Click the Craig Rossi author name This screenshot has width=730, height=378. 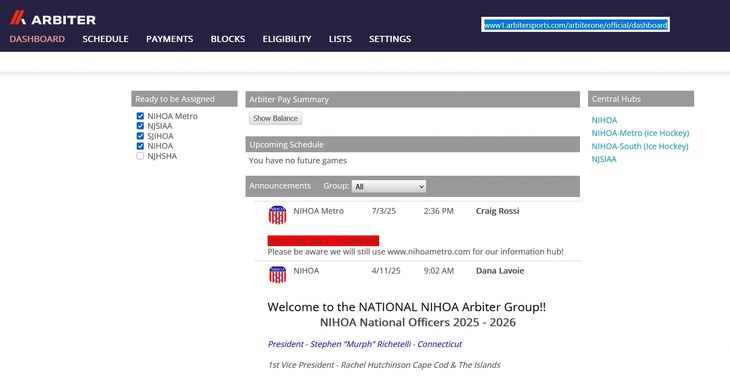pyautogui.click(x=497, y=211)
